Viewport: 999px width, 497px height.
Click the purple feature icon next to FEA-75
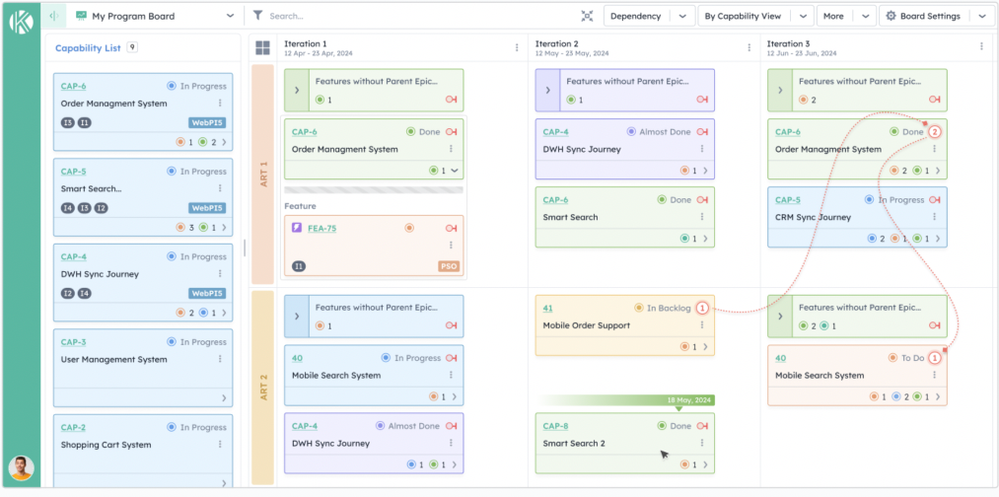297,228
